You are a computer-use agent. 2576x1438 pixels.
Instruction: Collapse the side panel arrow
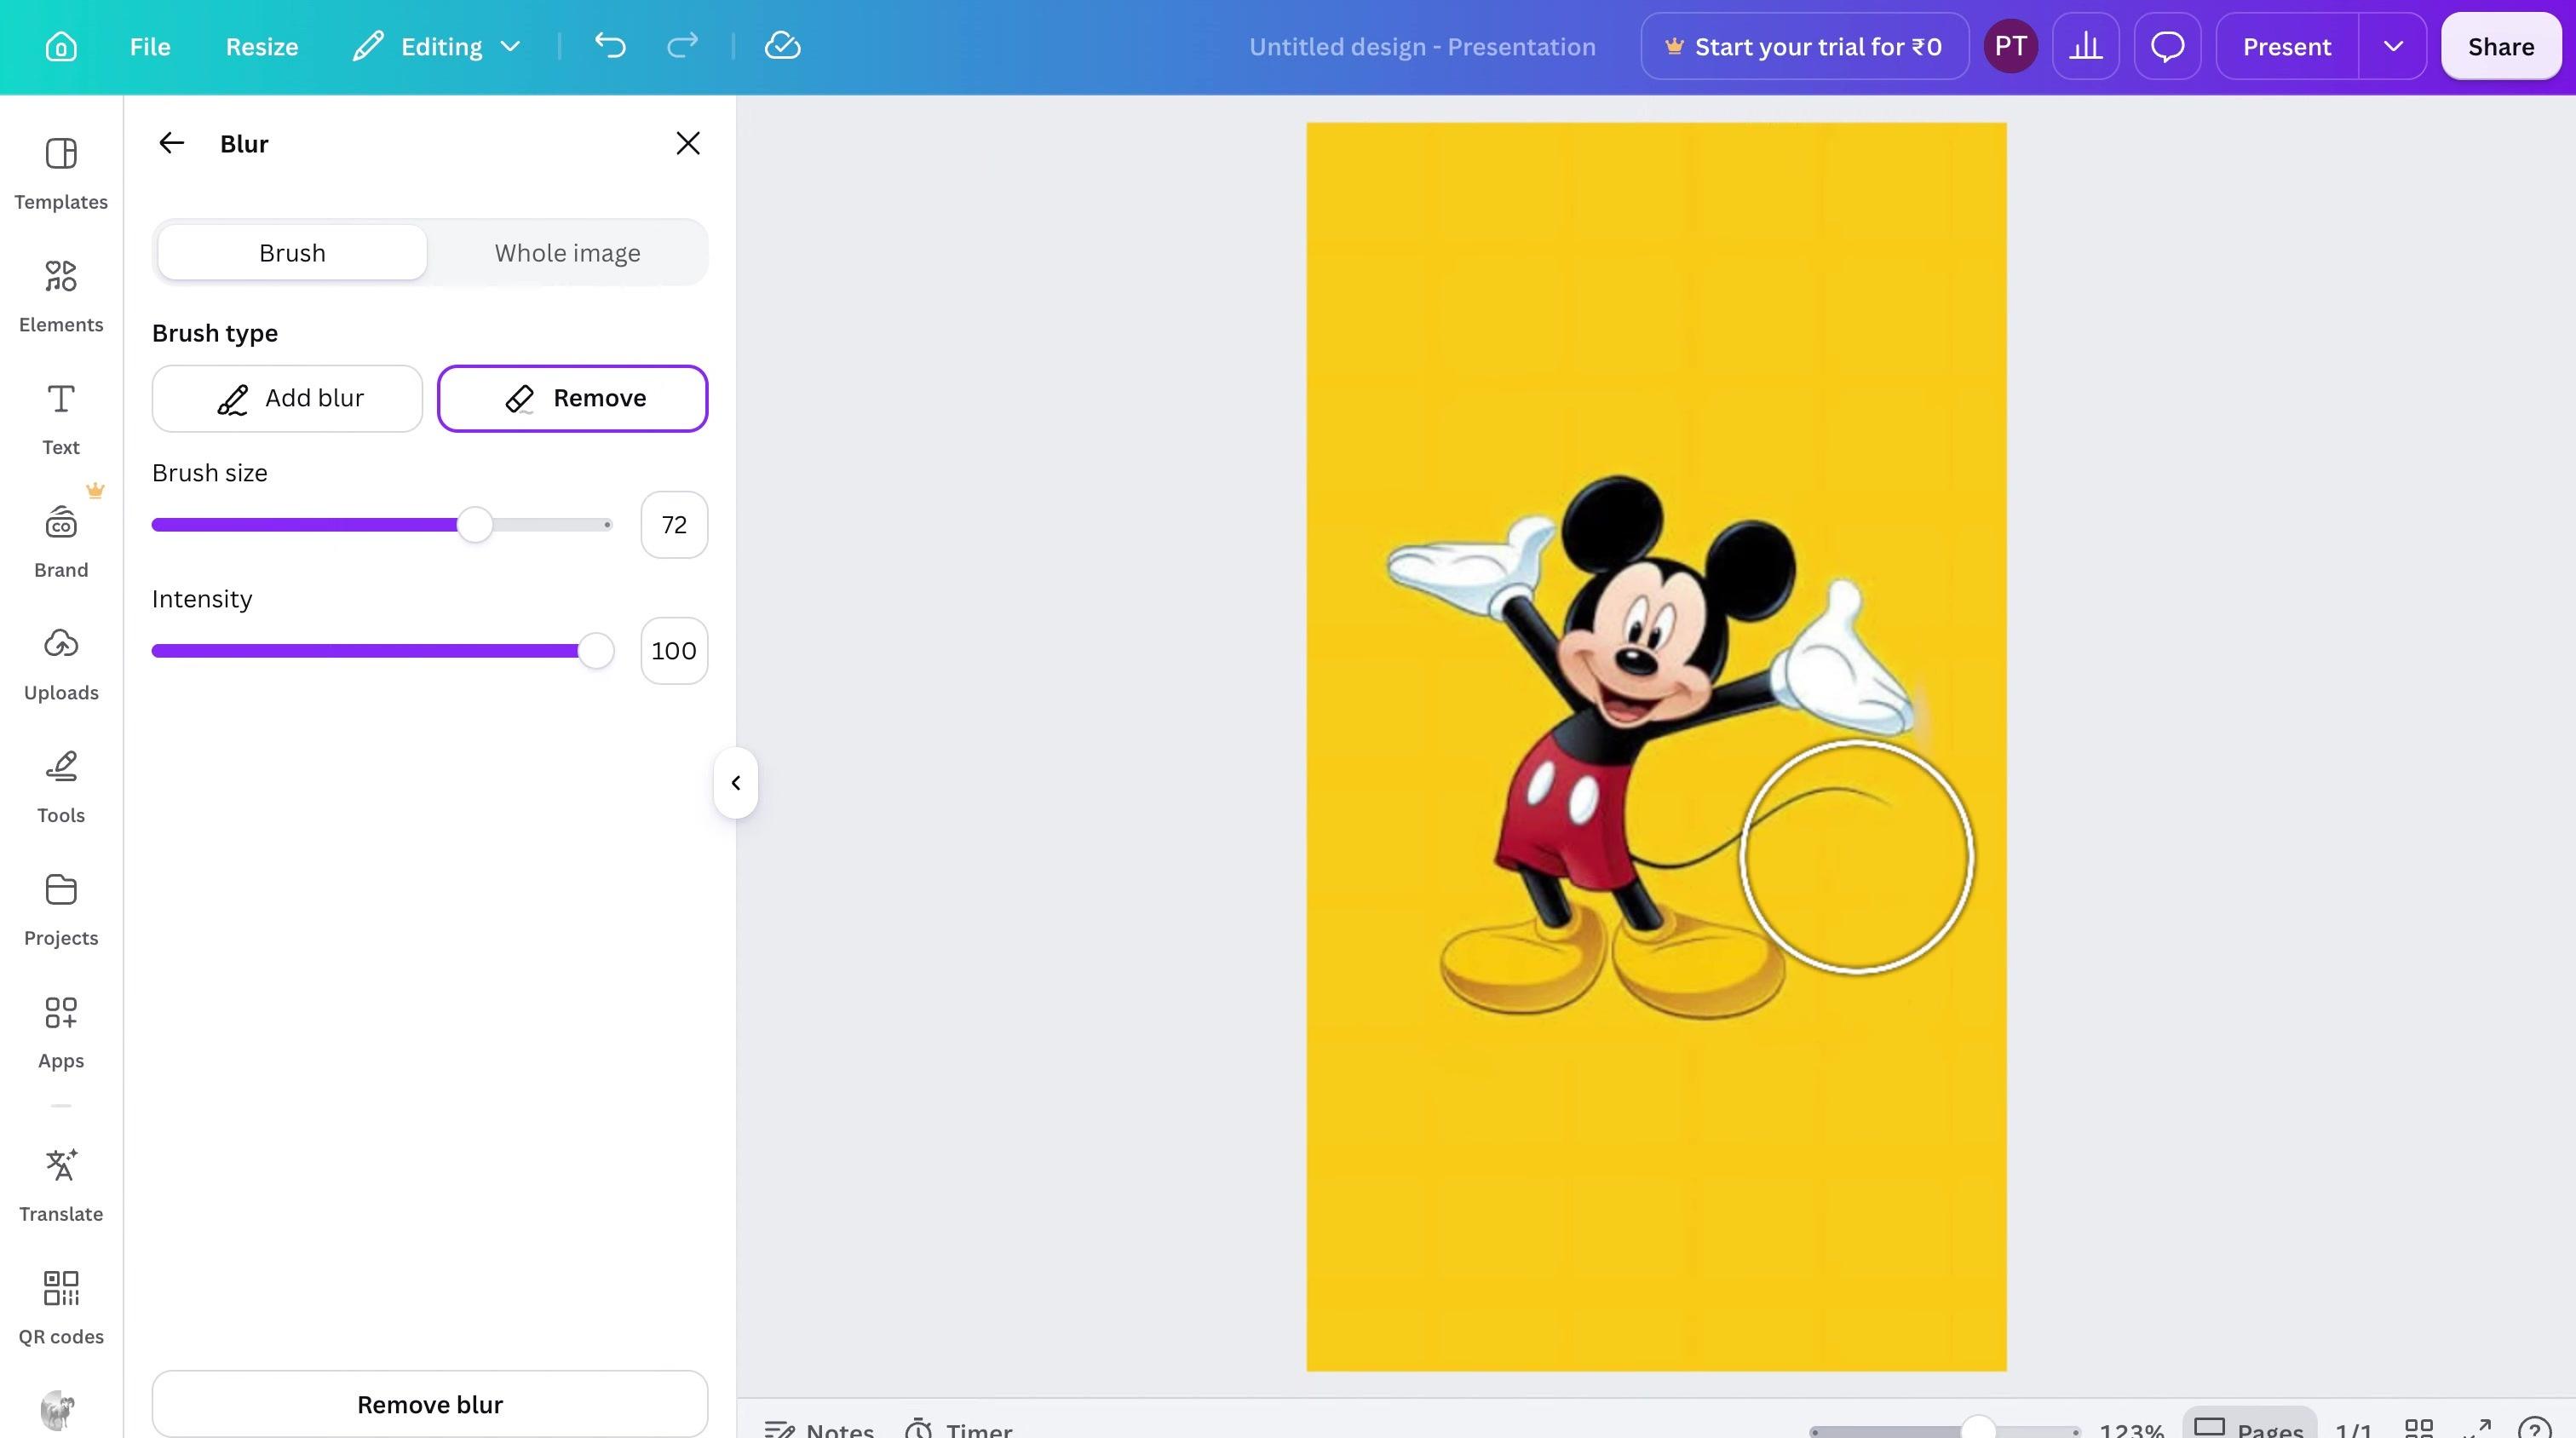click(x=736, y=782)
